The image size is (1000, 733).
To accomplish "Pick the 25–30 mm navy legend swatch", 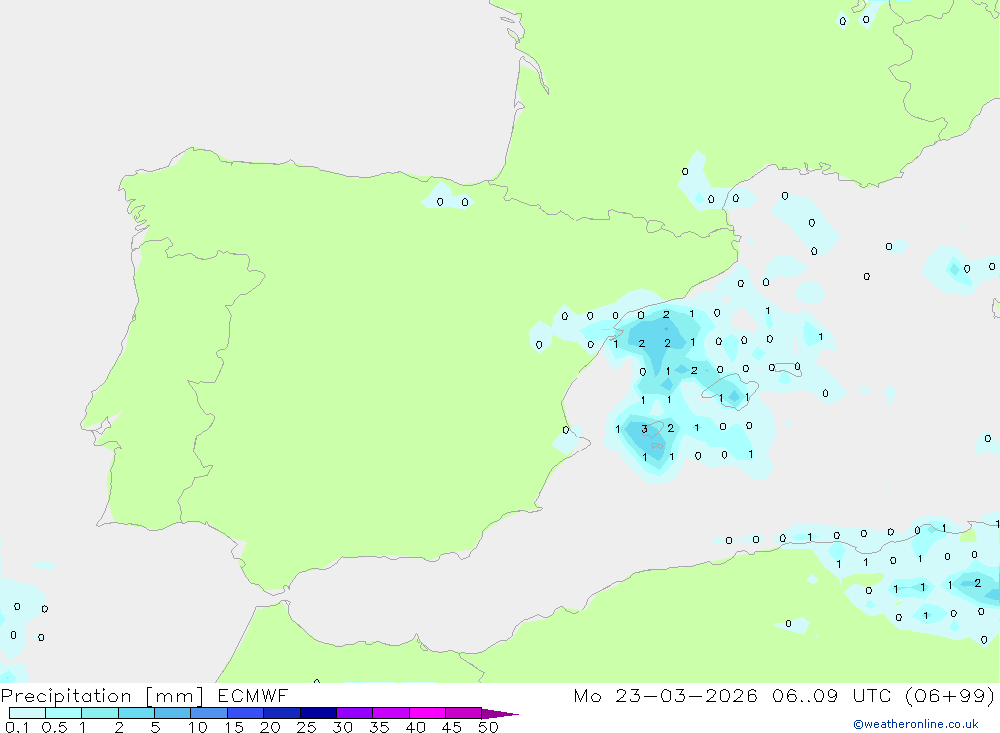I will click(x=318, y=713).
